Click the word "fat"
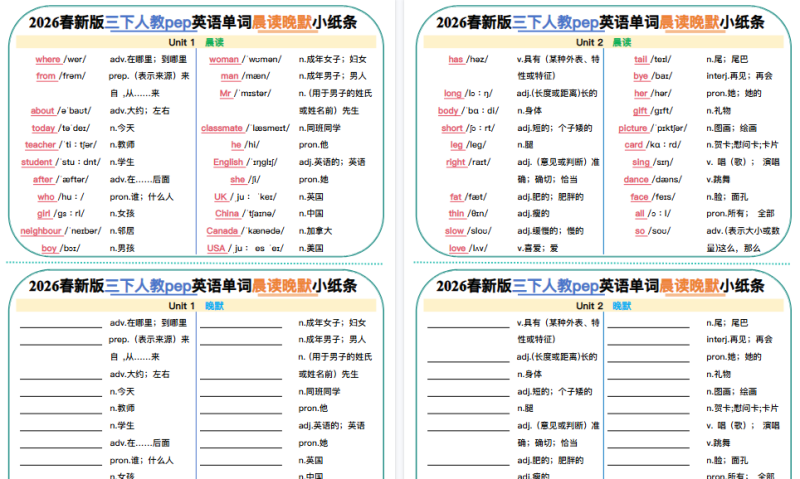 (456, 197)
